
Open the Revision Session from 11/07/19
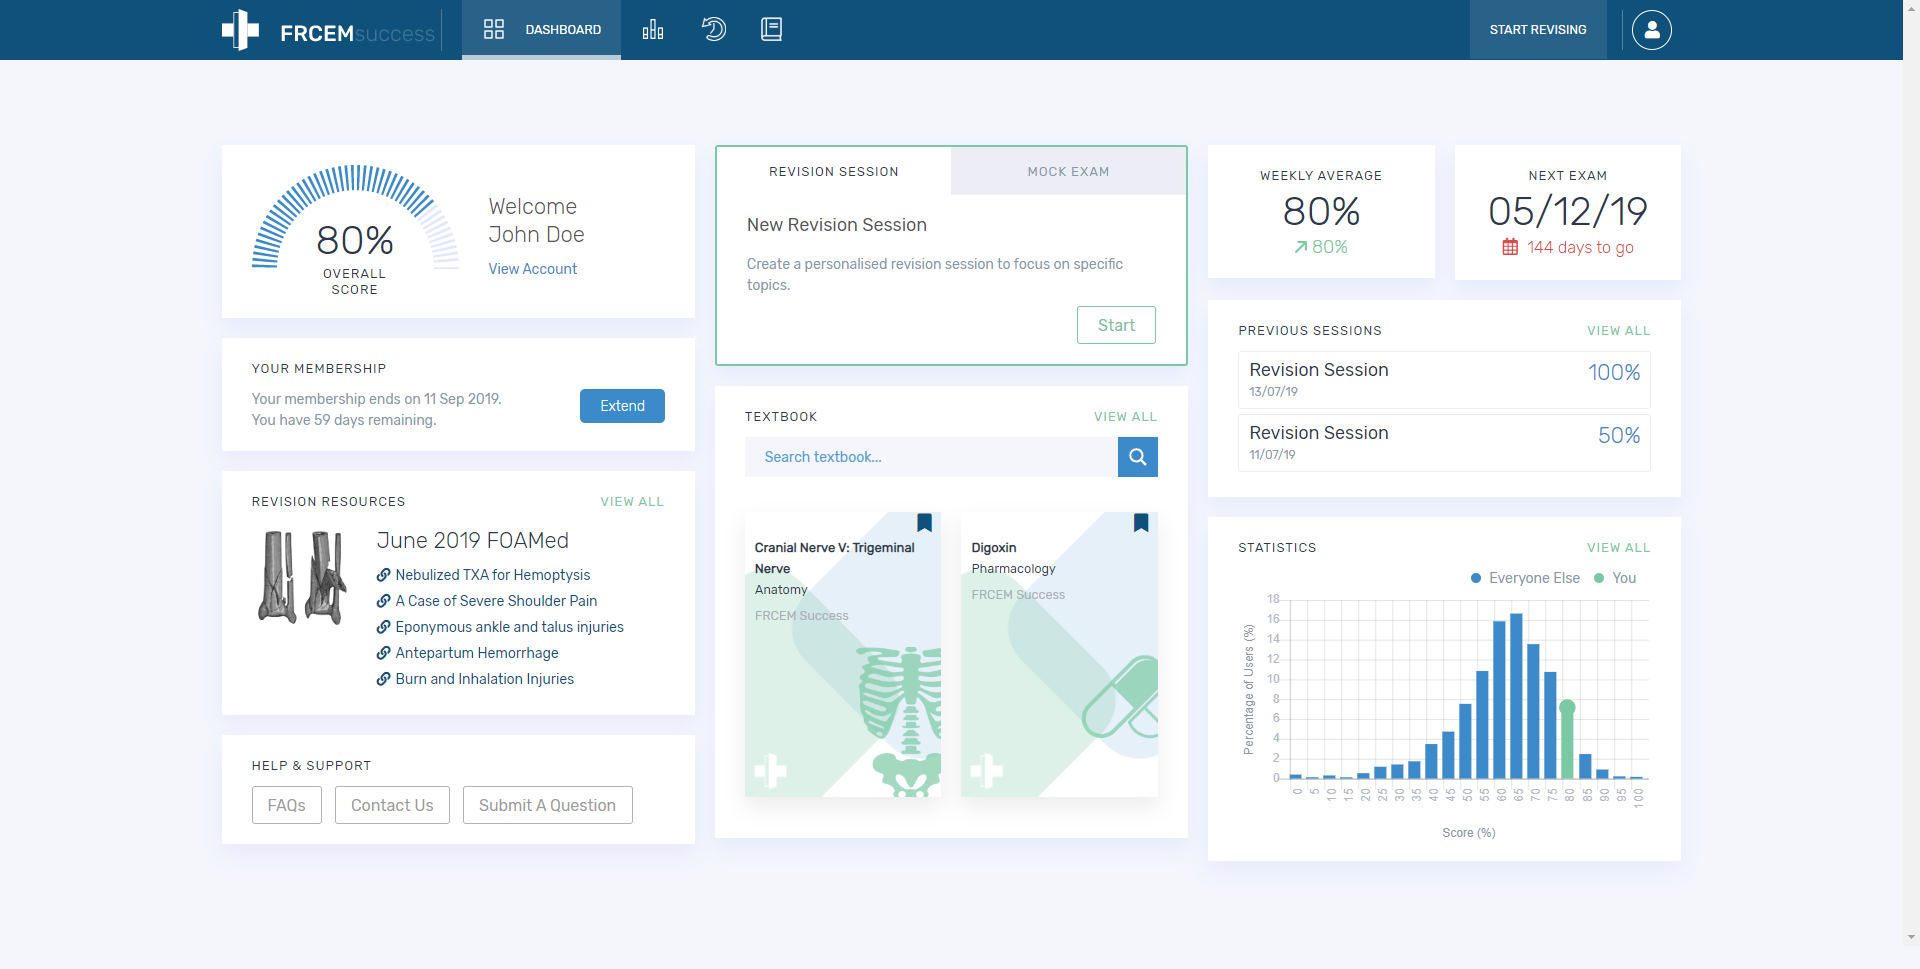(1444, 443)
